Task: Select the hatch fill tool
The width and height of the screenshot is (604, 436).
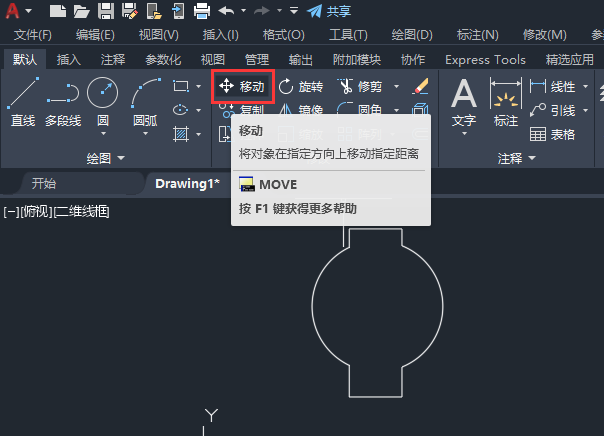Action: pyautogui.click(x=181, y=134)
